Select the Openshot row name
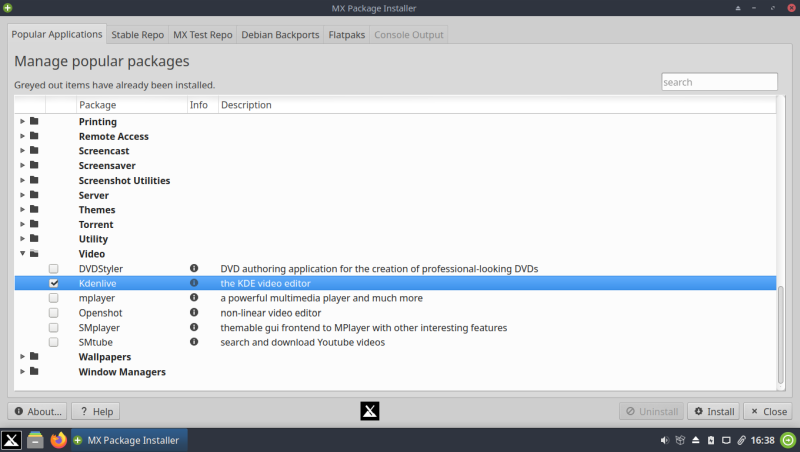Screen dimensions: 800x452 tap(101, 313)
